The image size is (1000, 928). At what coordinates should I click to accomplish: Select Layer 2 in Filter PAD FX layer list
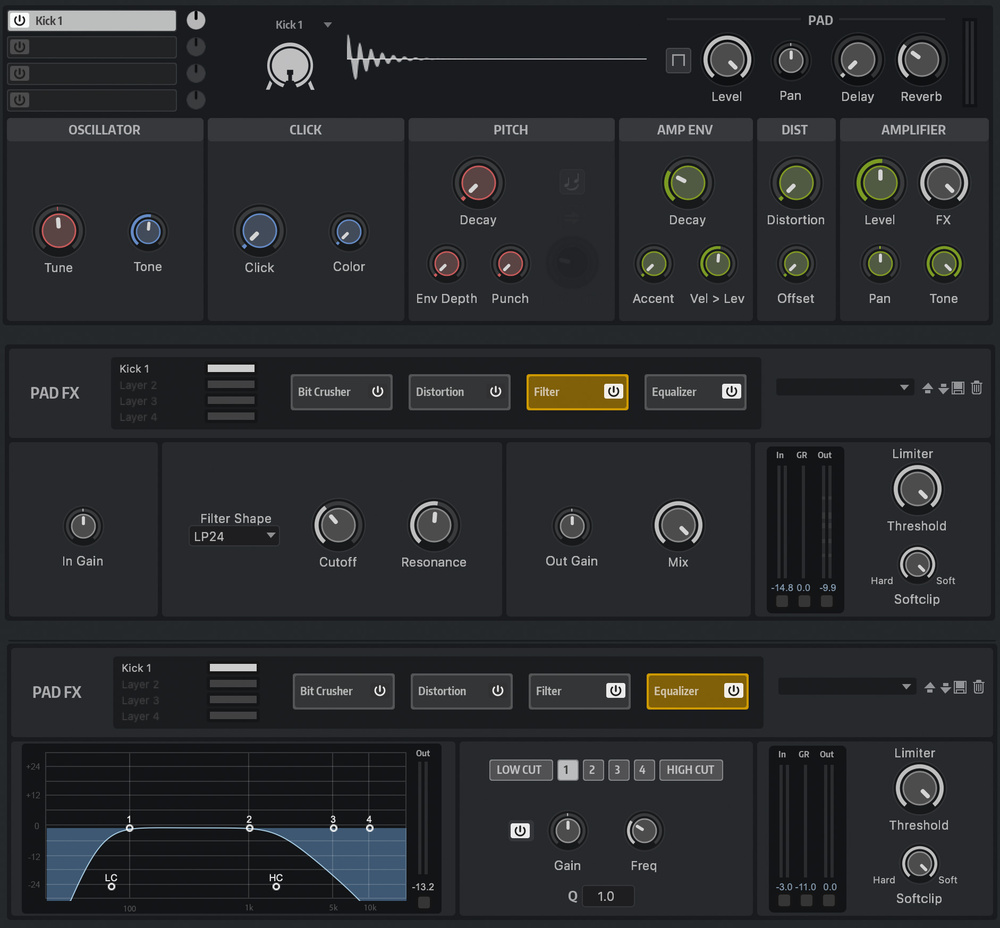(x=138, y=385)
